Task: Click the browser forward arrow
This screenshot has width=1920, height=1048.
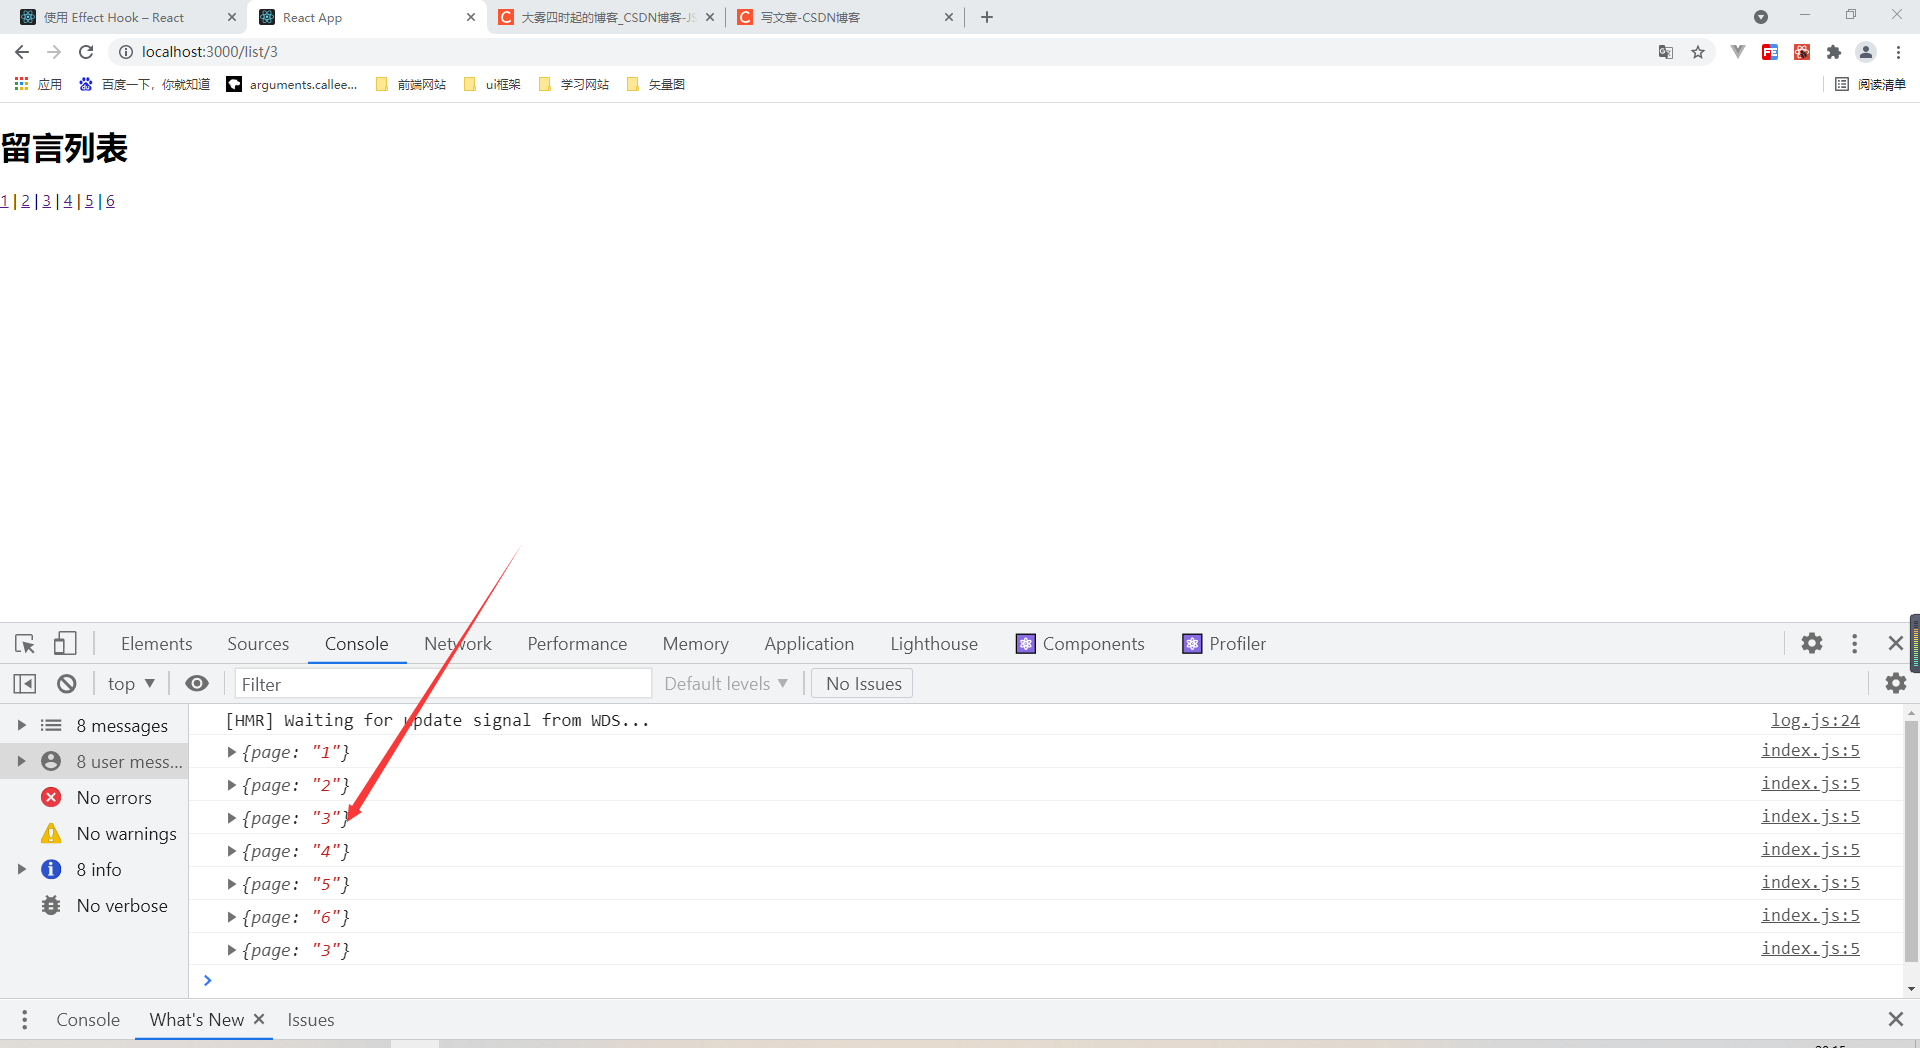Action: (54, 52)
